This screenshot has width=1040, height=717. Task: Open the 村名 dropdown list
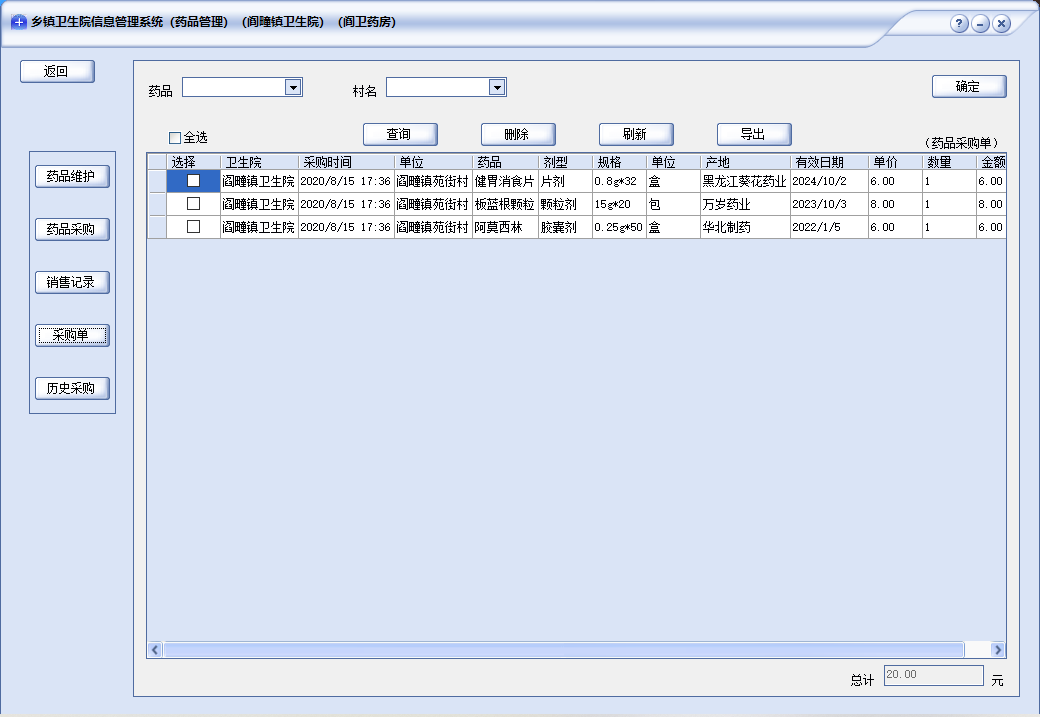(x=497, y=87)
